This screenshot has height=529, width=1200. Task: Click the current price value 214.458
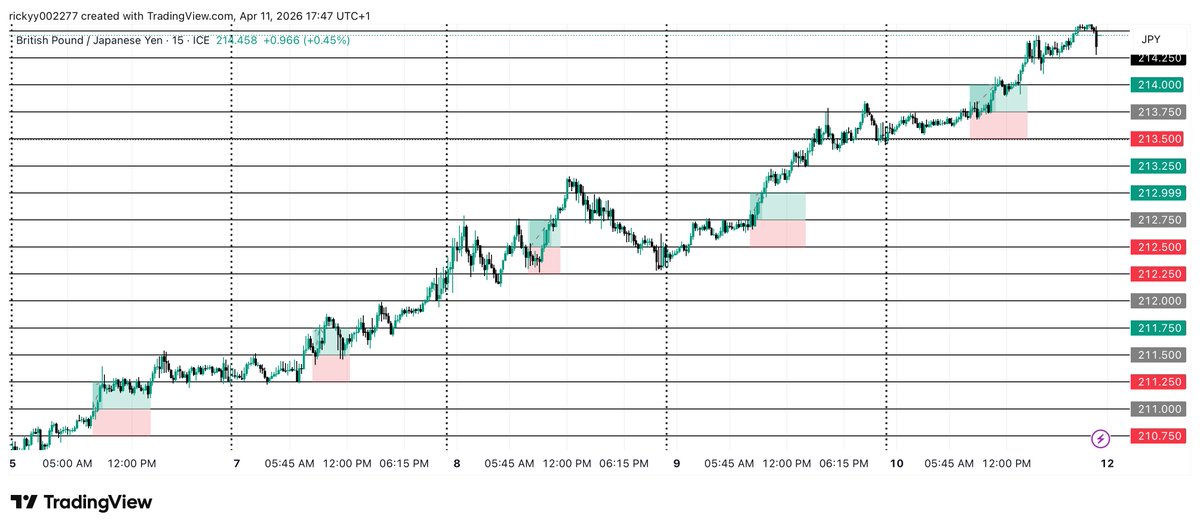click(238, 40)
